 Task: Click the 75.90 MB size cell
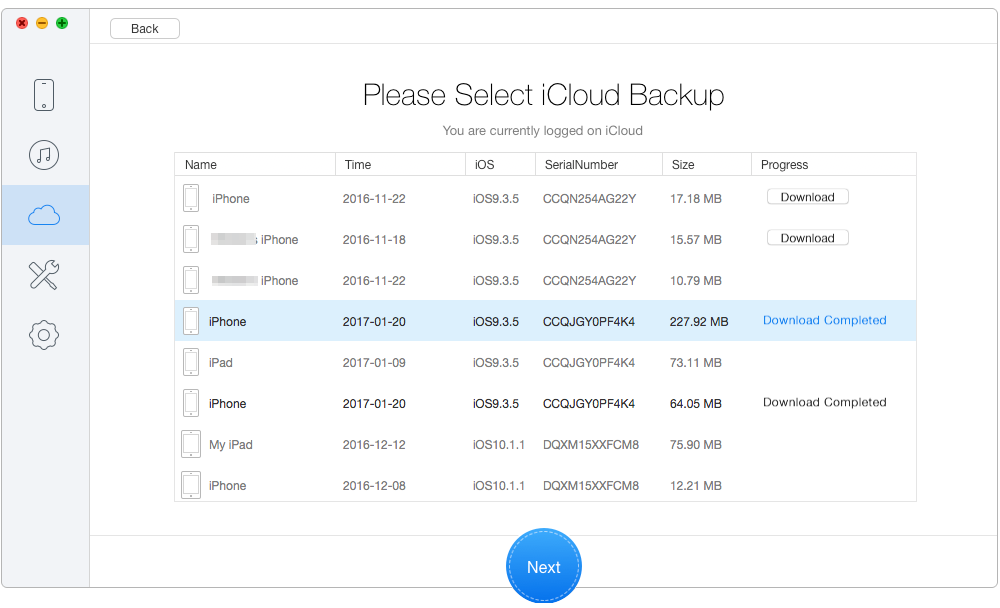[696, 445]
